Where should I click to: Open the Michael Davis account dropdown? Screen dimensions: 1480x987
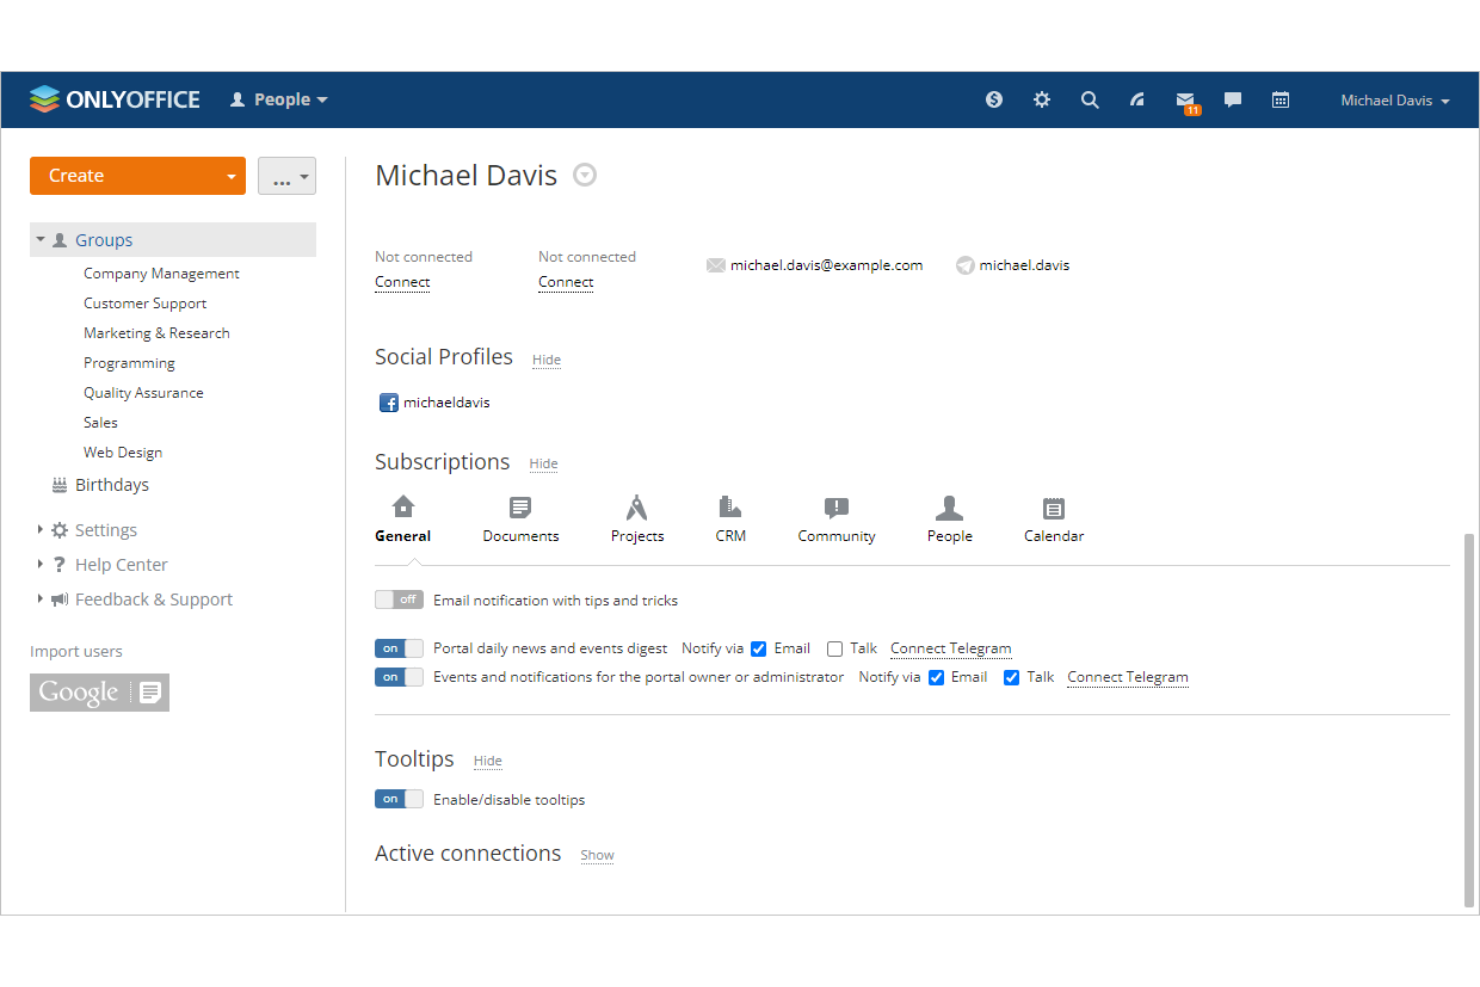point(1394,99)
